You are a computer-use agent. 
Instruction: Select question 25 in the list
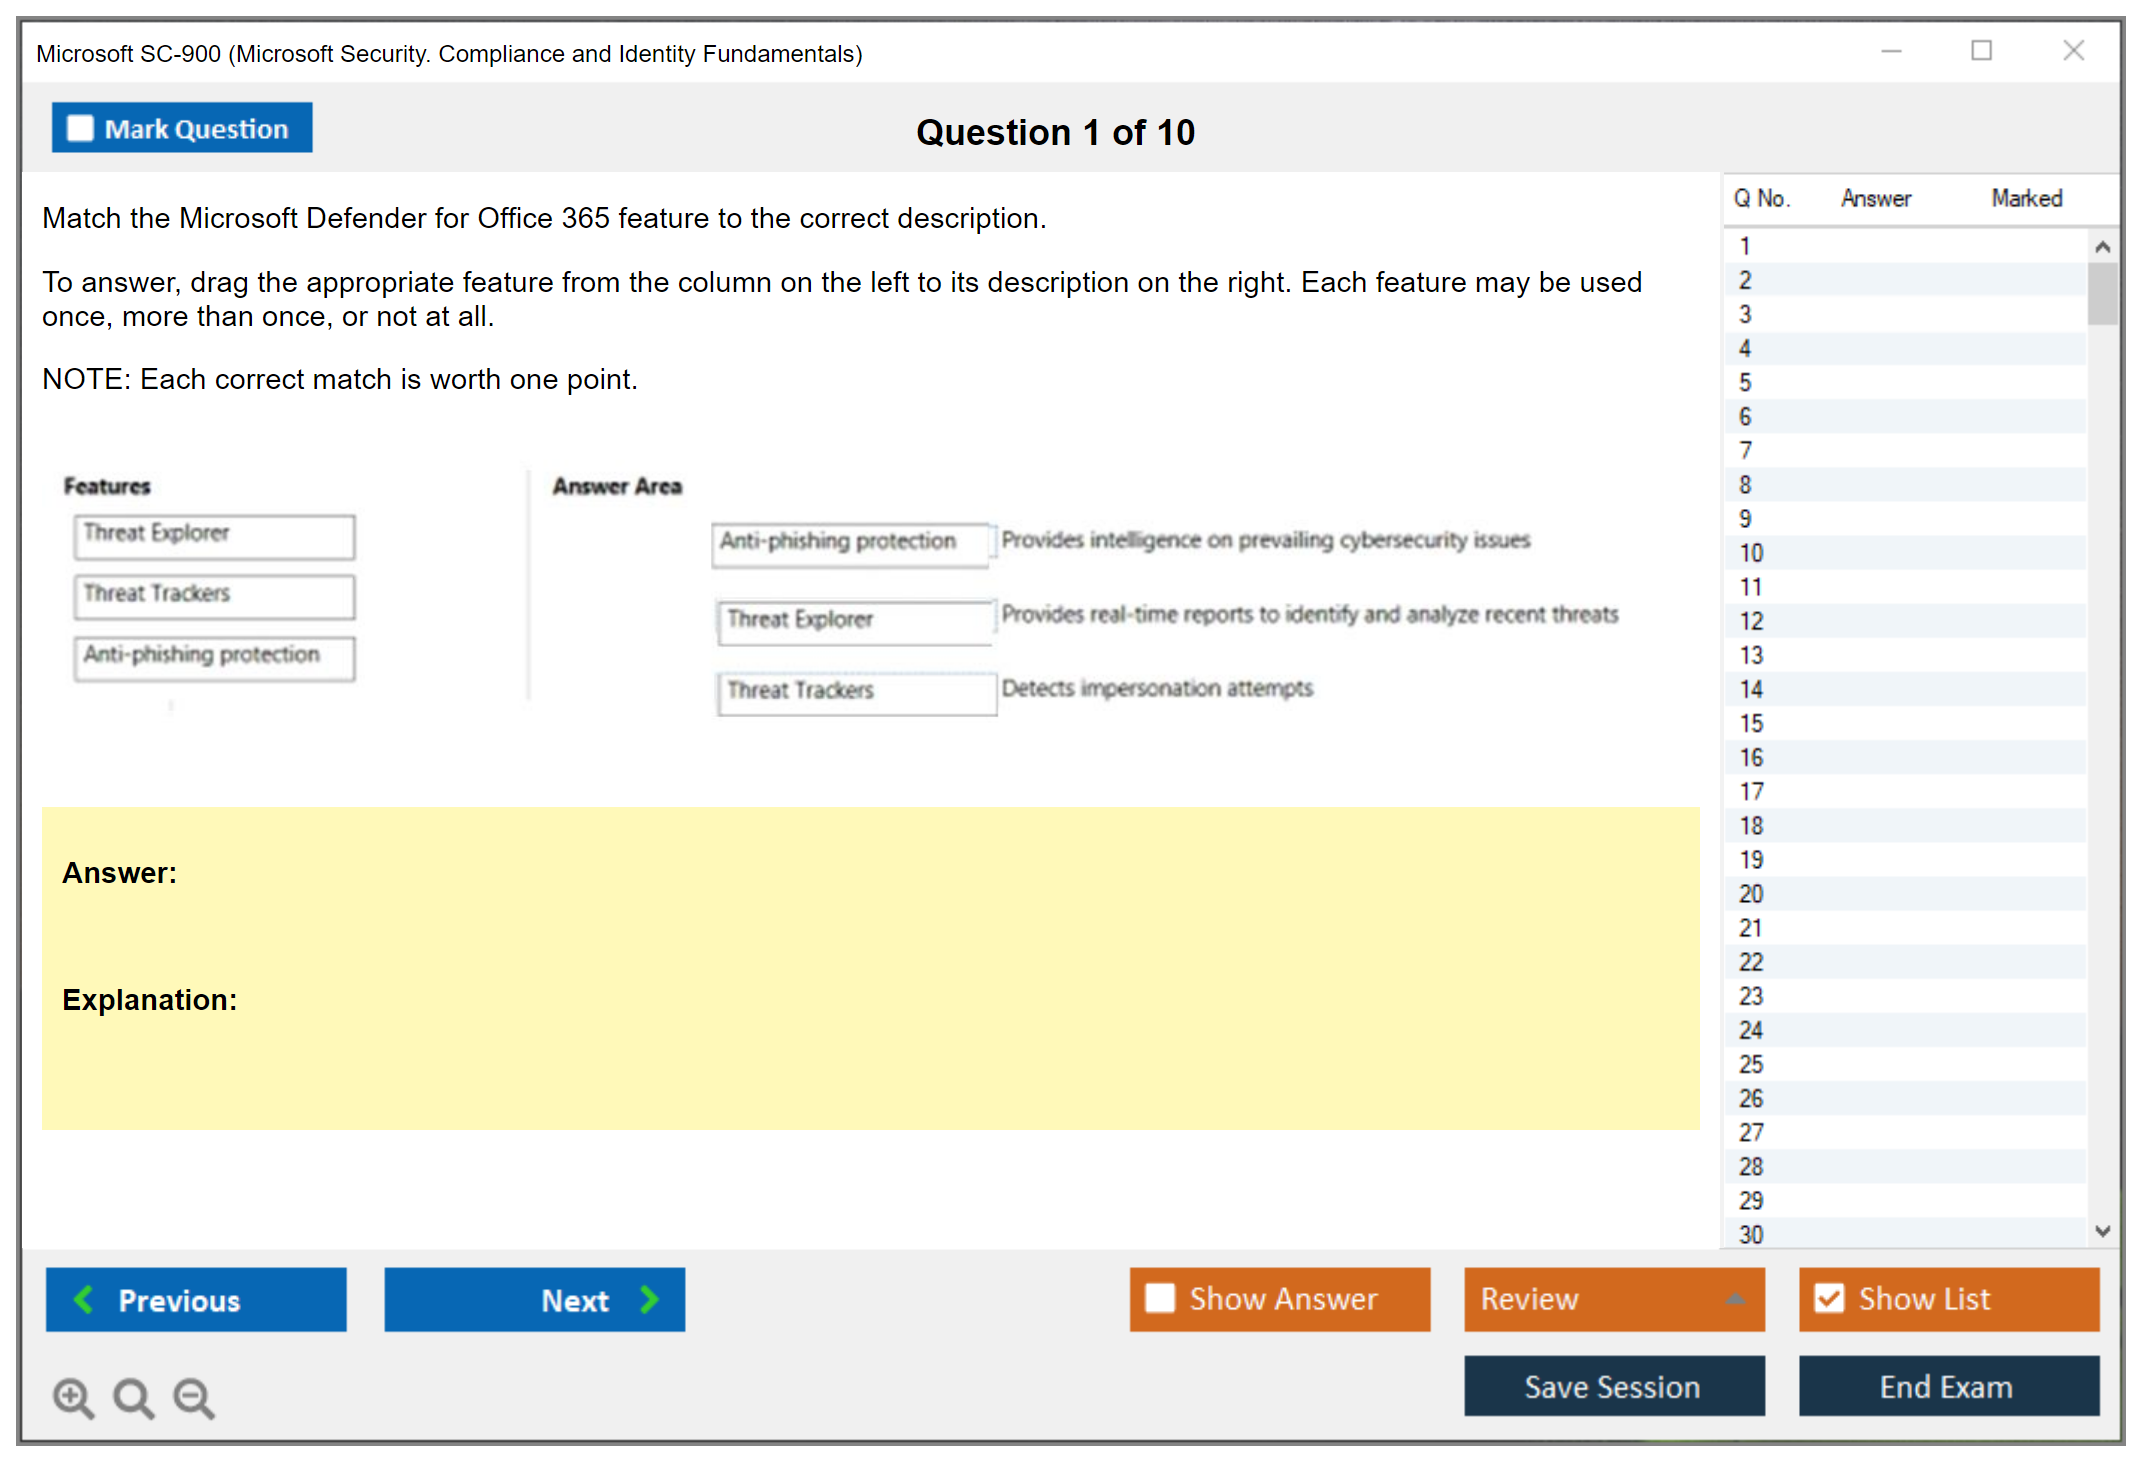(x=1751, y=1064)
